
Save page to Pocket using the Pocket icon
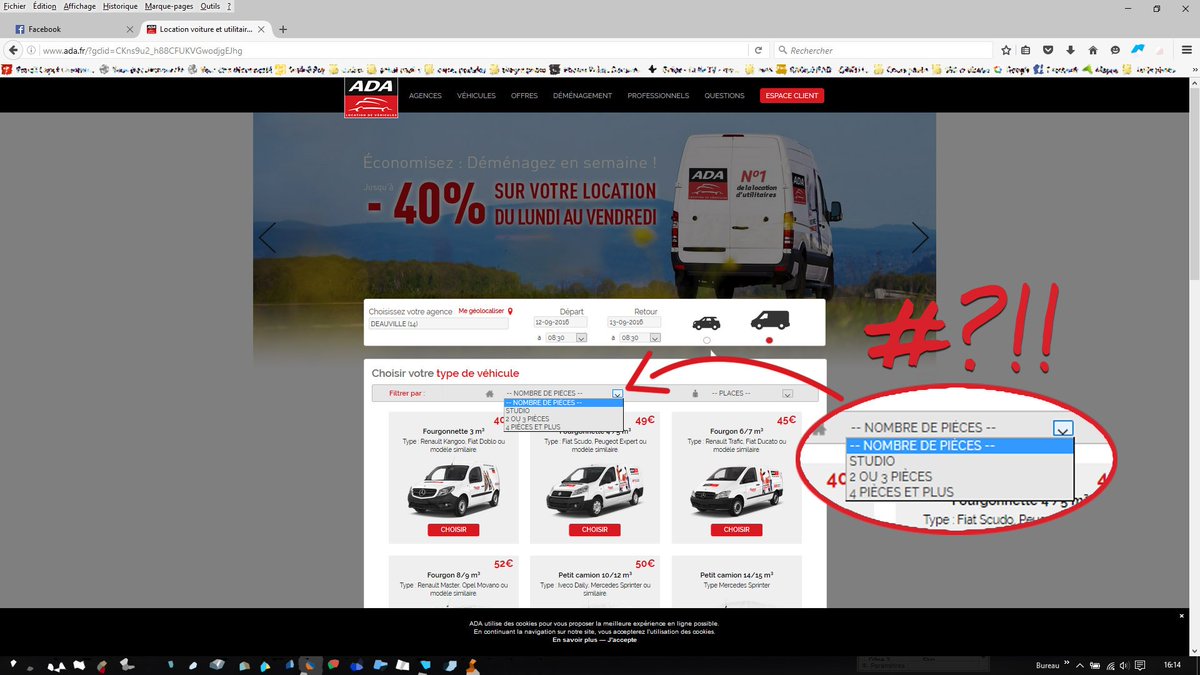1049,50
